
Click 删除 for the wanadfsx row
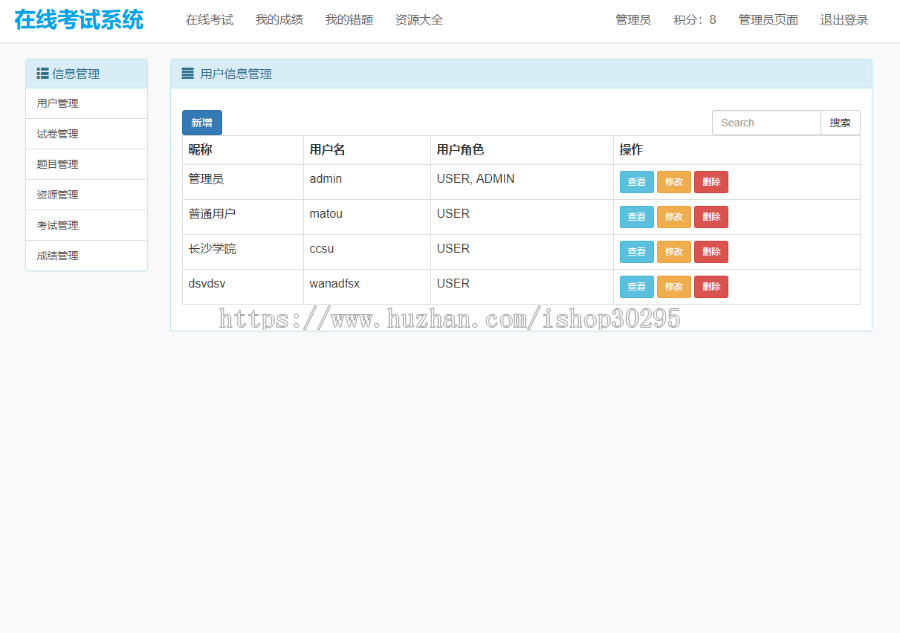pos(711,287)
